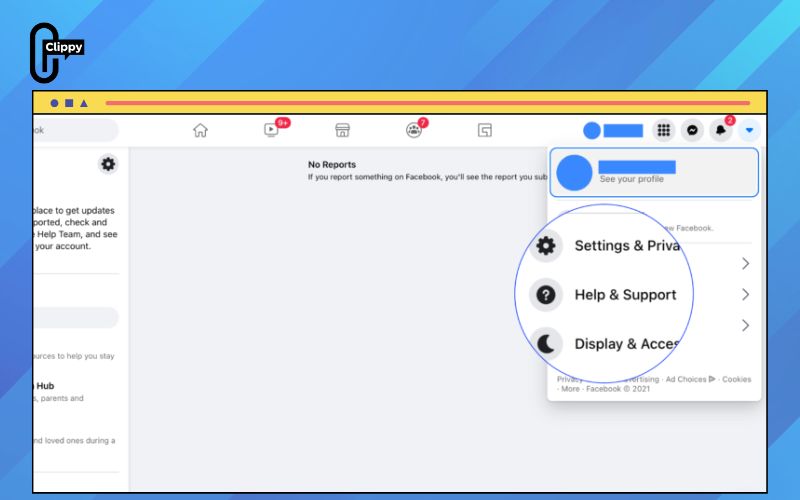Open the Gaming tab icon
Viewport: 800px width, 500px height.
click(485, 131)
